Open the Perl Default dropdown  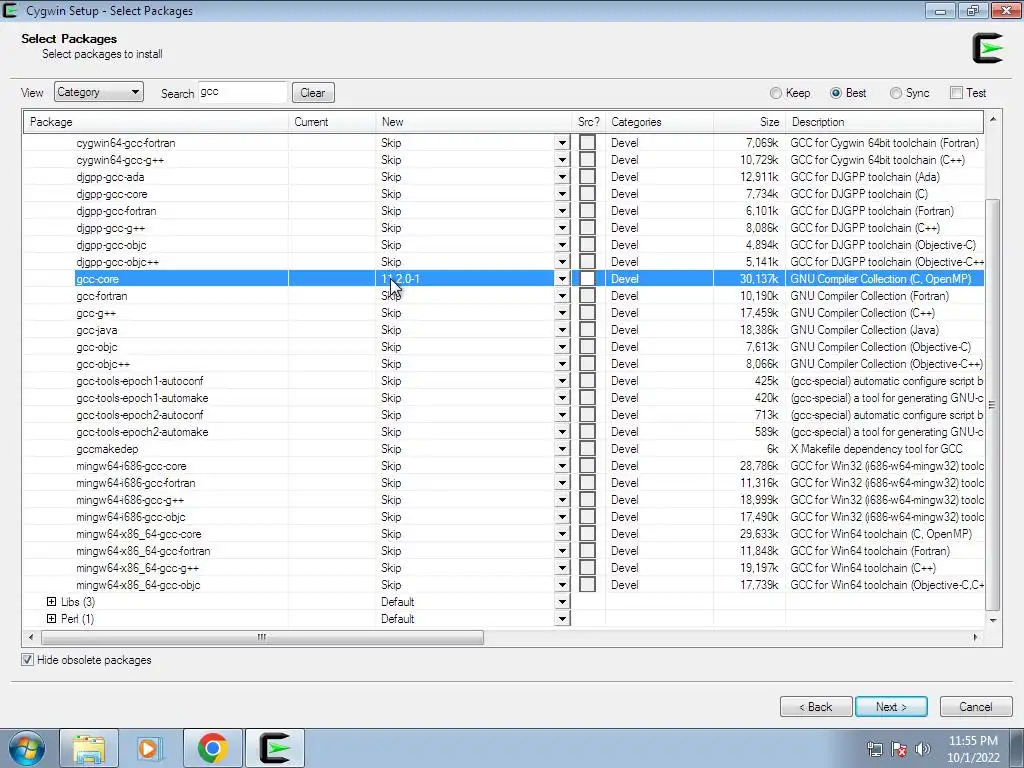[x=562, y=618]
